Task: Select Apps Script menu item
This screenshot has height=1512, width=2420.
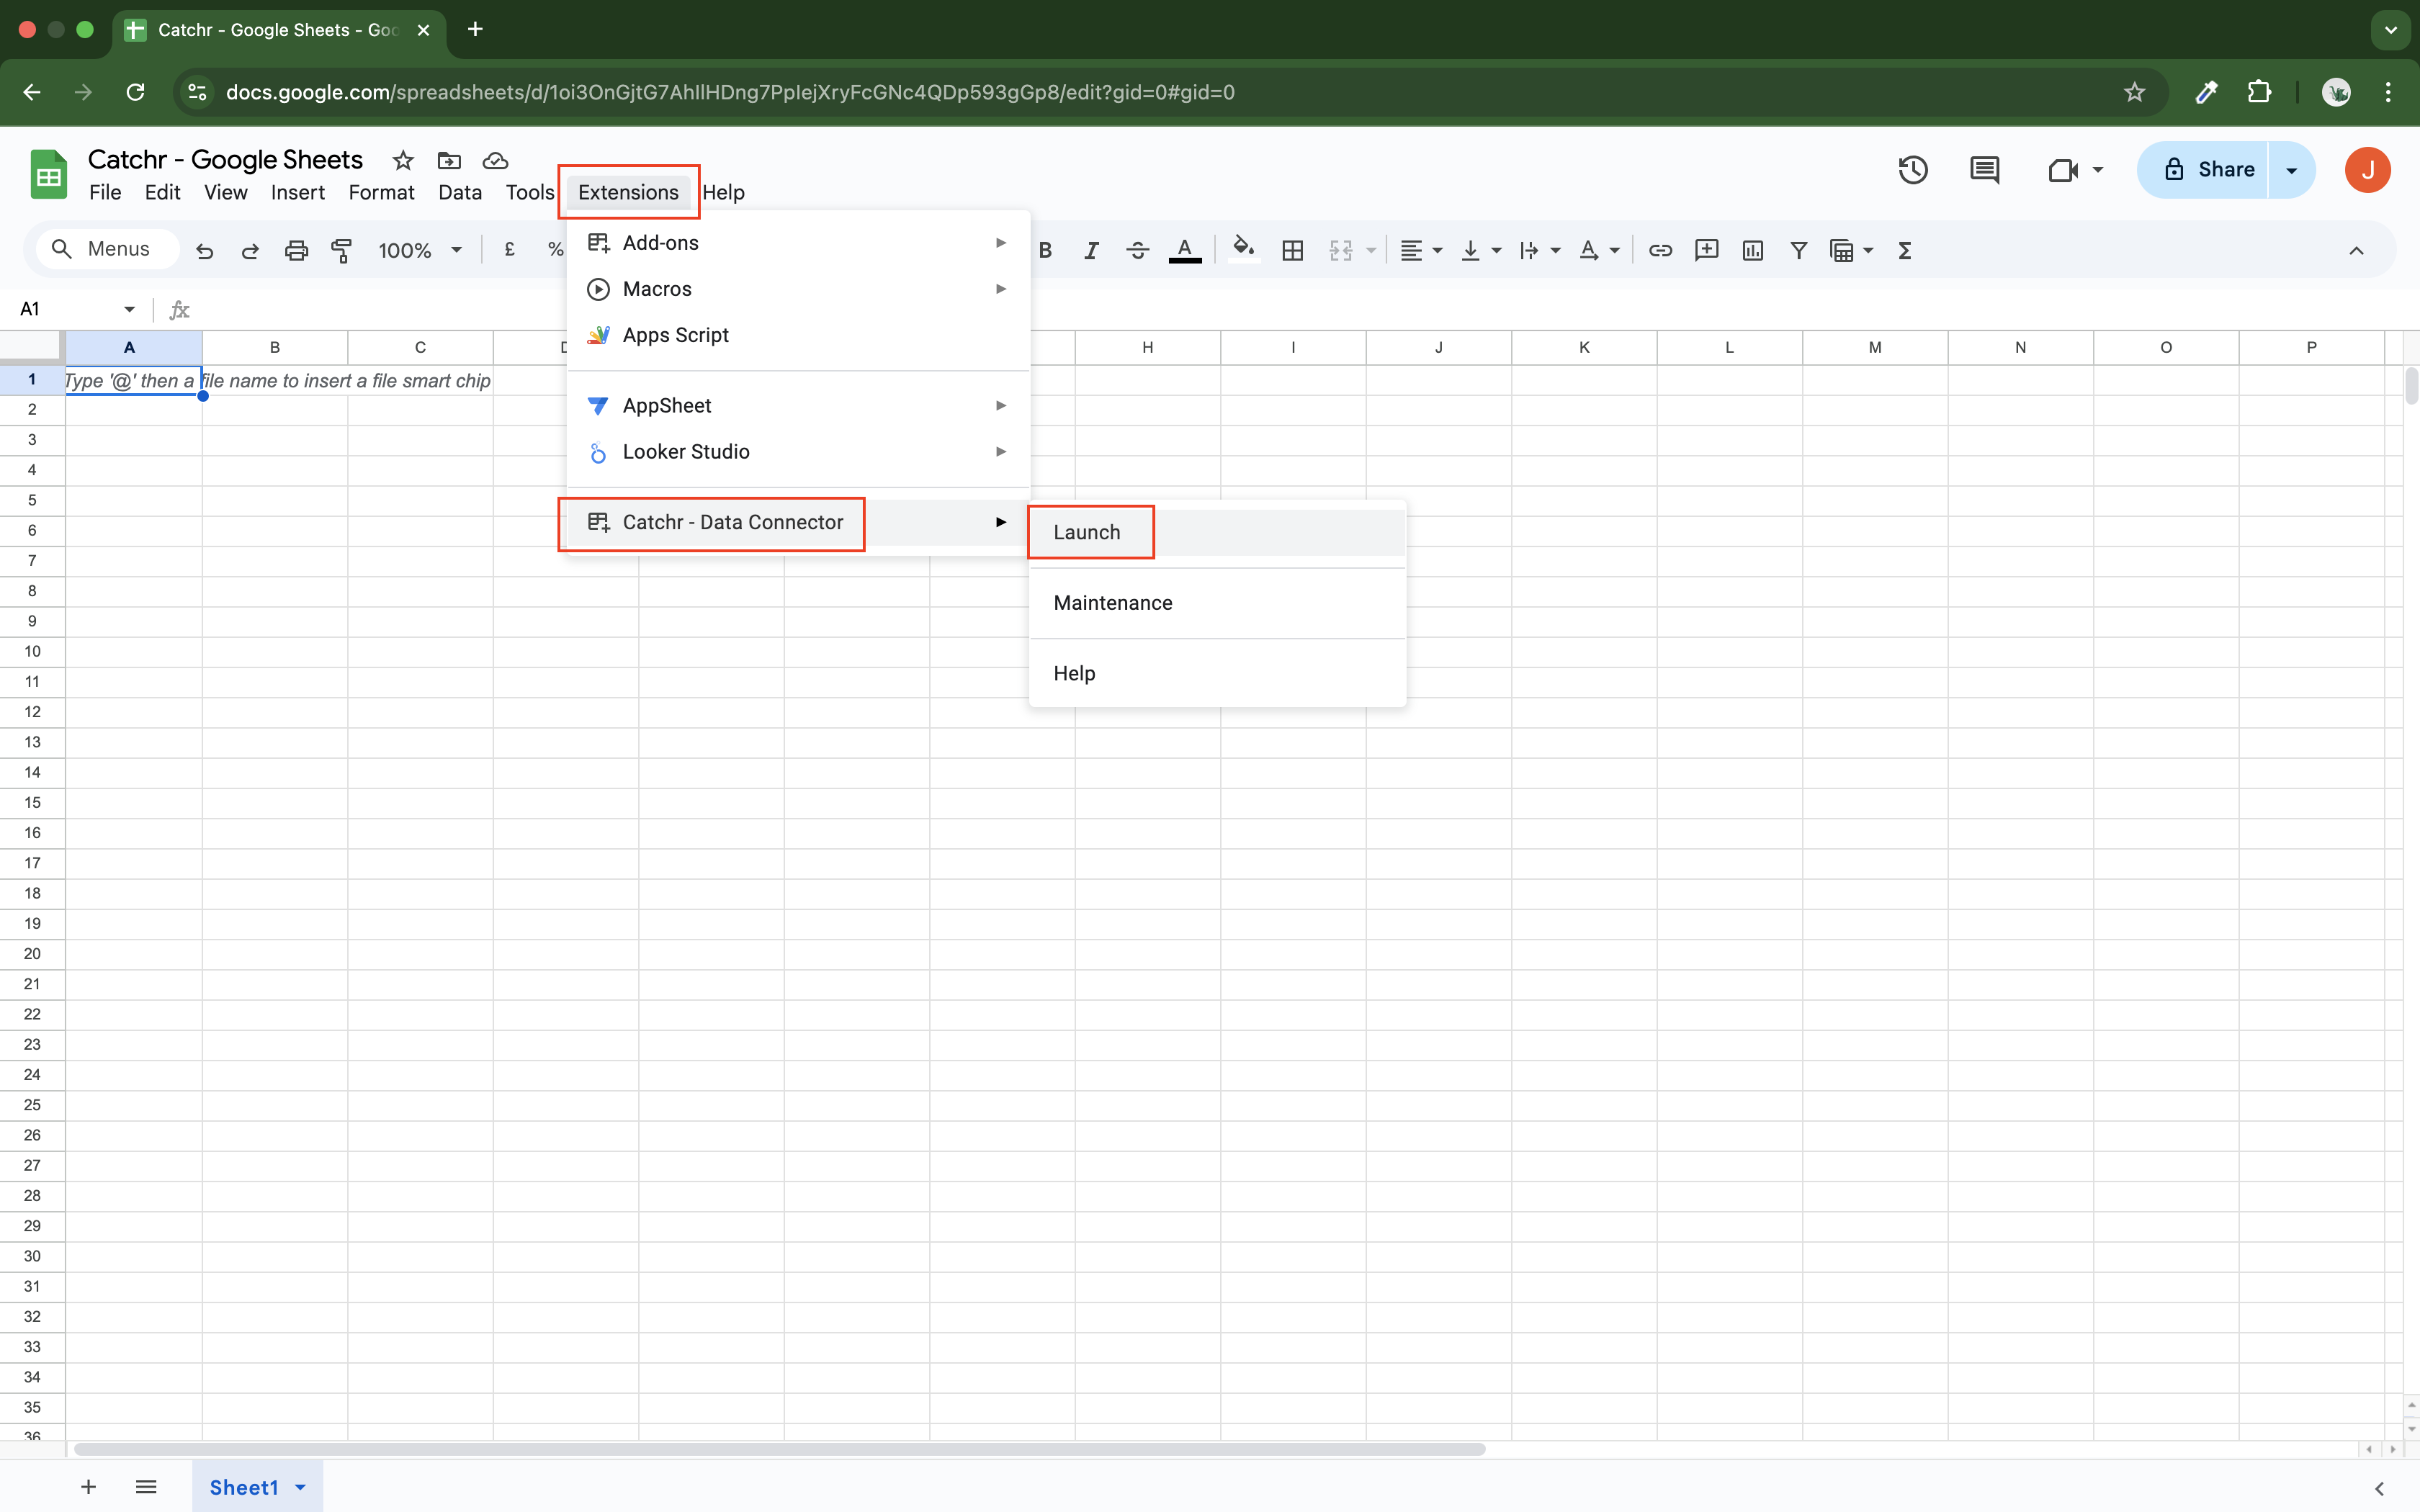Action: (x=797, y=335)
